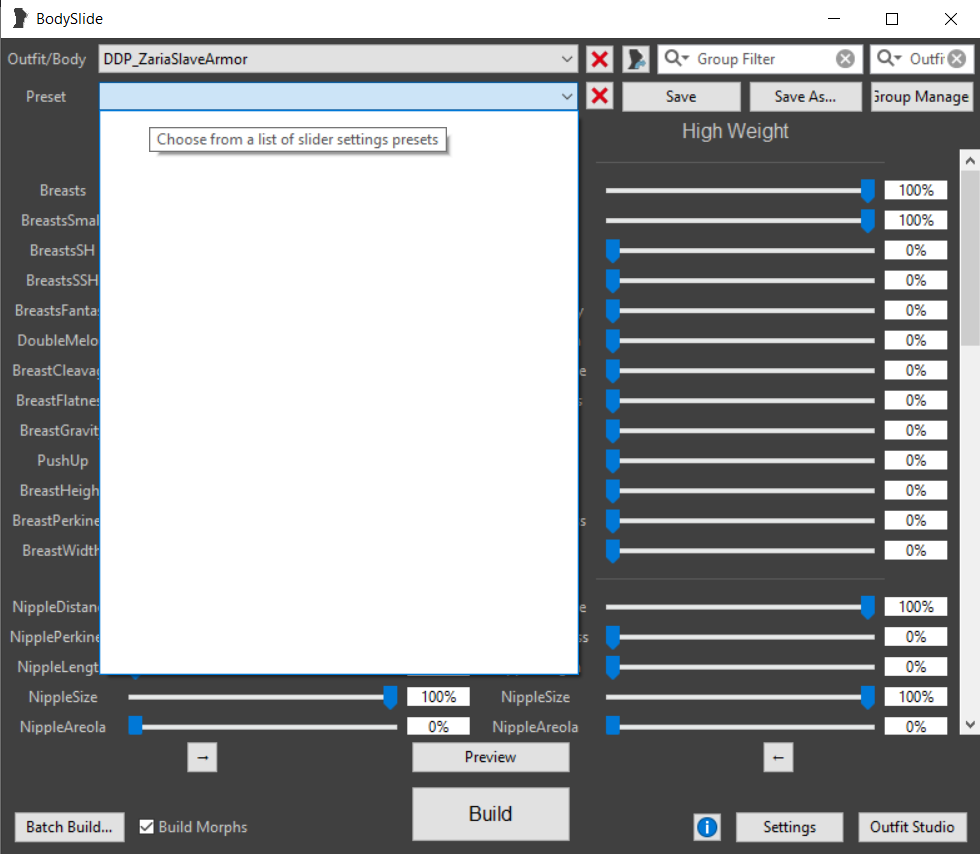Uncheck the Build Morphs checkbox

point(147,827)
